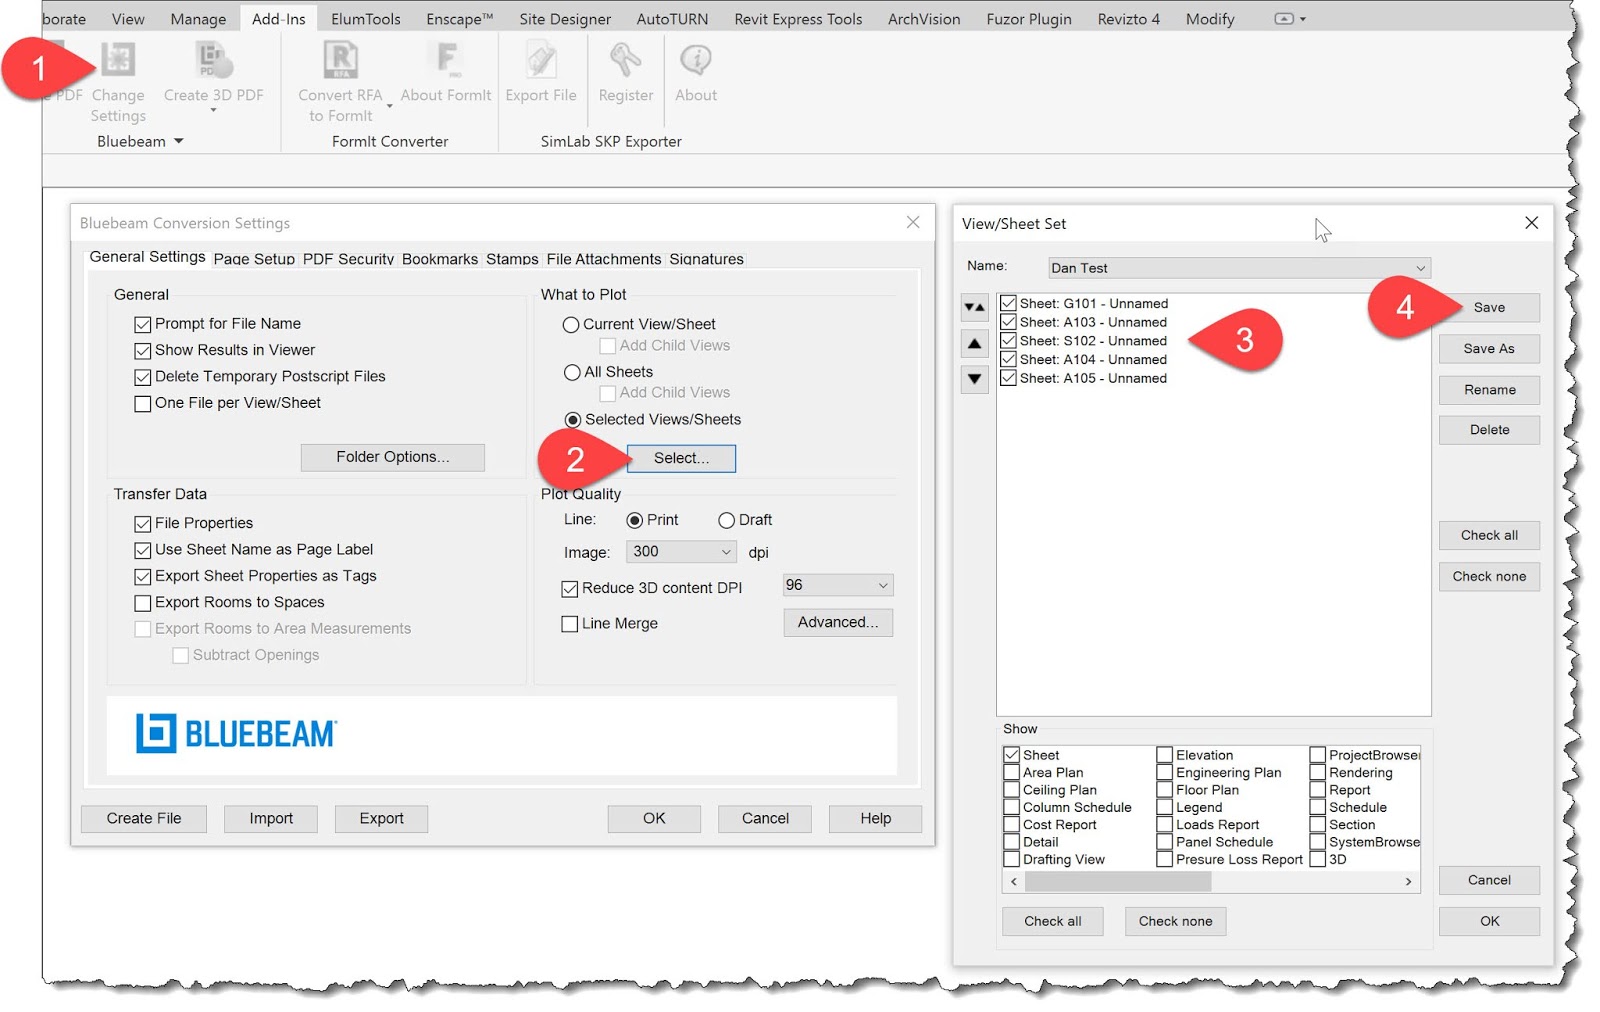Expand the Bluebeam panel dropdown arrow
This screenshot has height=1012, width=1600.
[x=180, y=141]
